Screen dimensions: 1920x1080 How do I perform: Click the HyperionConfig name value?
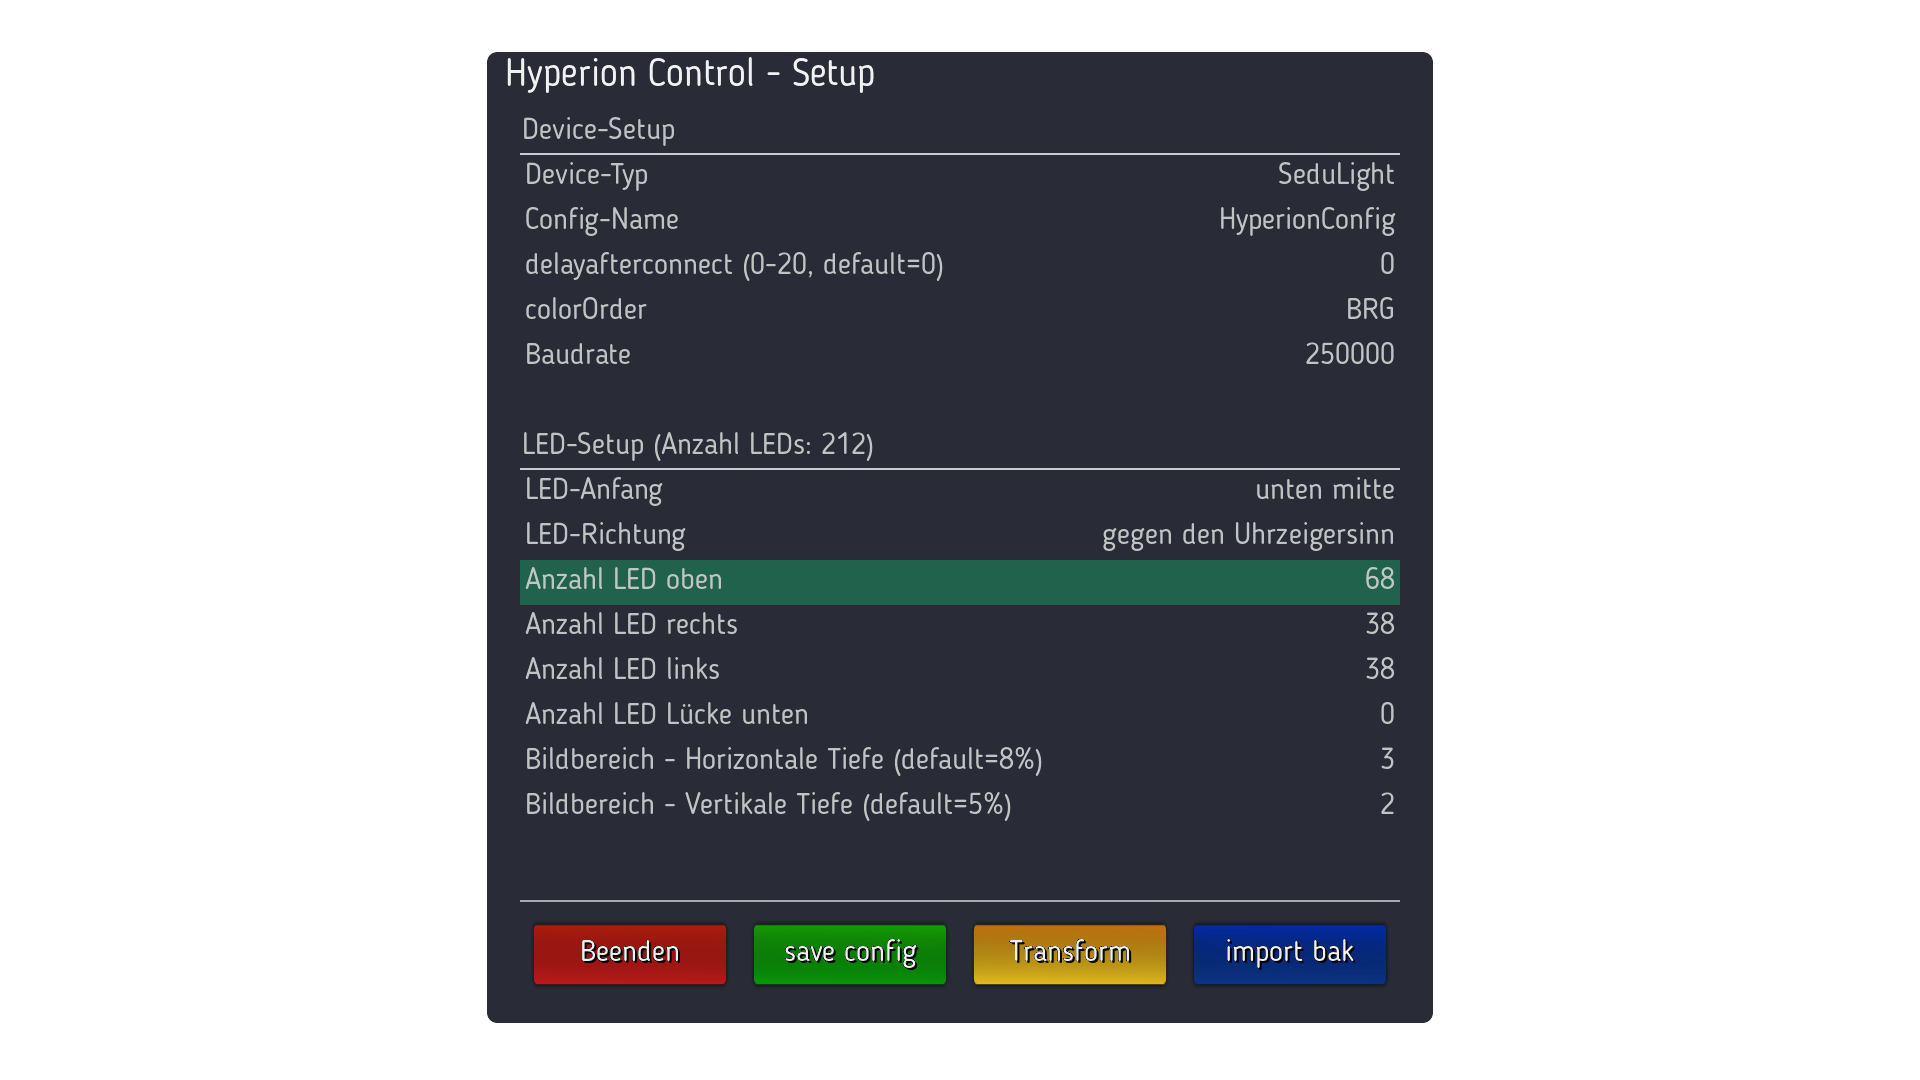tap(1307, 220)
